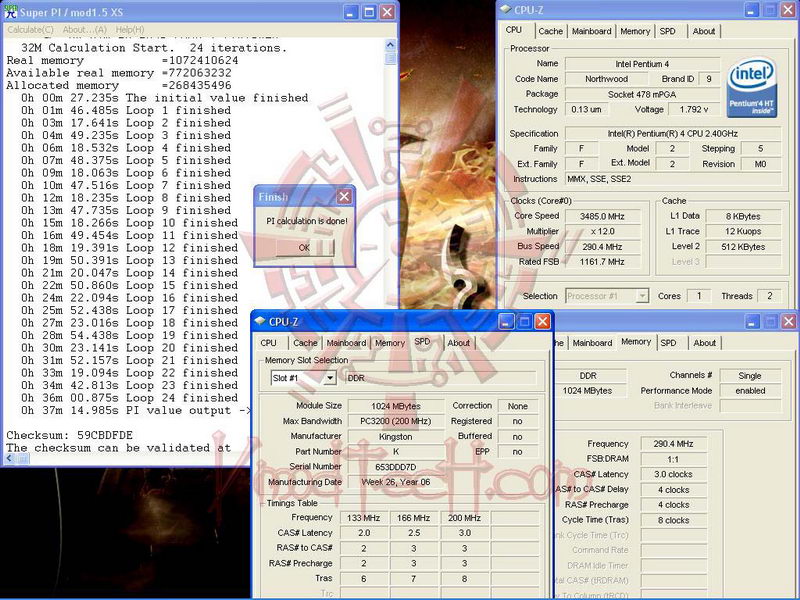Click the Serial Number 653DDD7D field
800x600 pixels.
395,467
